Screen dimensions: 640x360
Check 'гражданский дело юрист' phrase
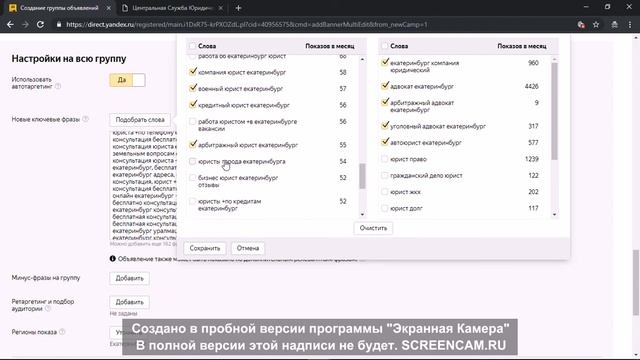[384, 175]
